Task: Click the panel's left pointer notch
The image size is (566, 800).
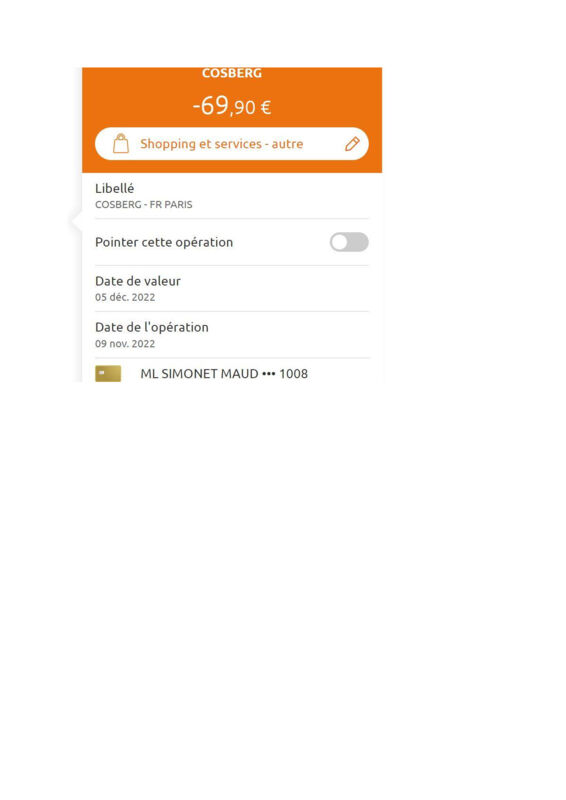Action: [x=76, y=221]
